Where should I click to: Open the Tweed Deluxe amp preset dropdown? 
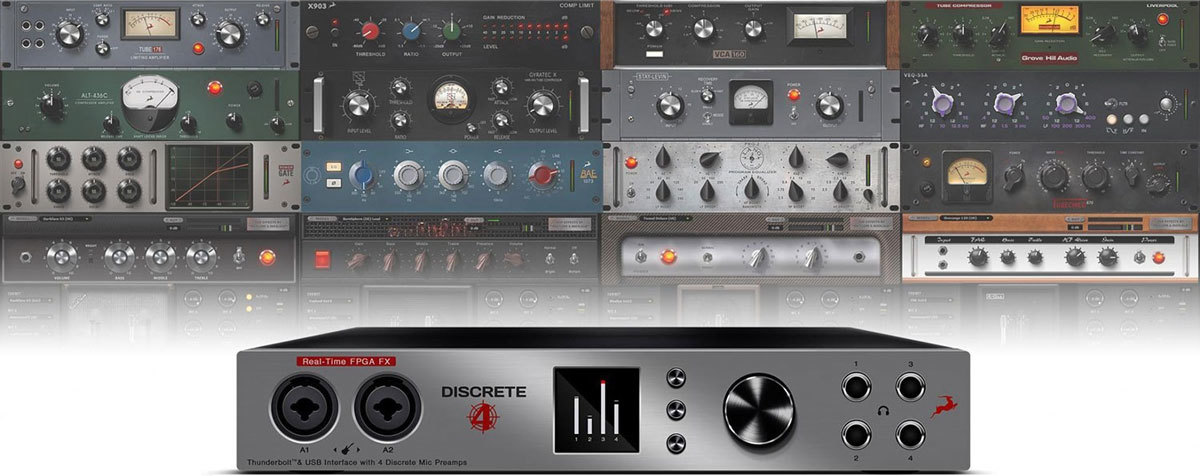663,217
